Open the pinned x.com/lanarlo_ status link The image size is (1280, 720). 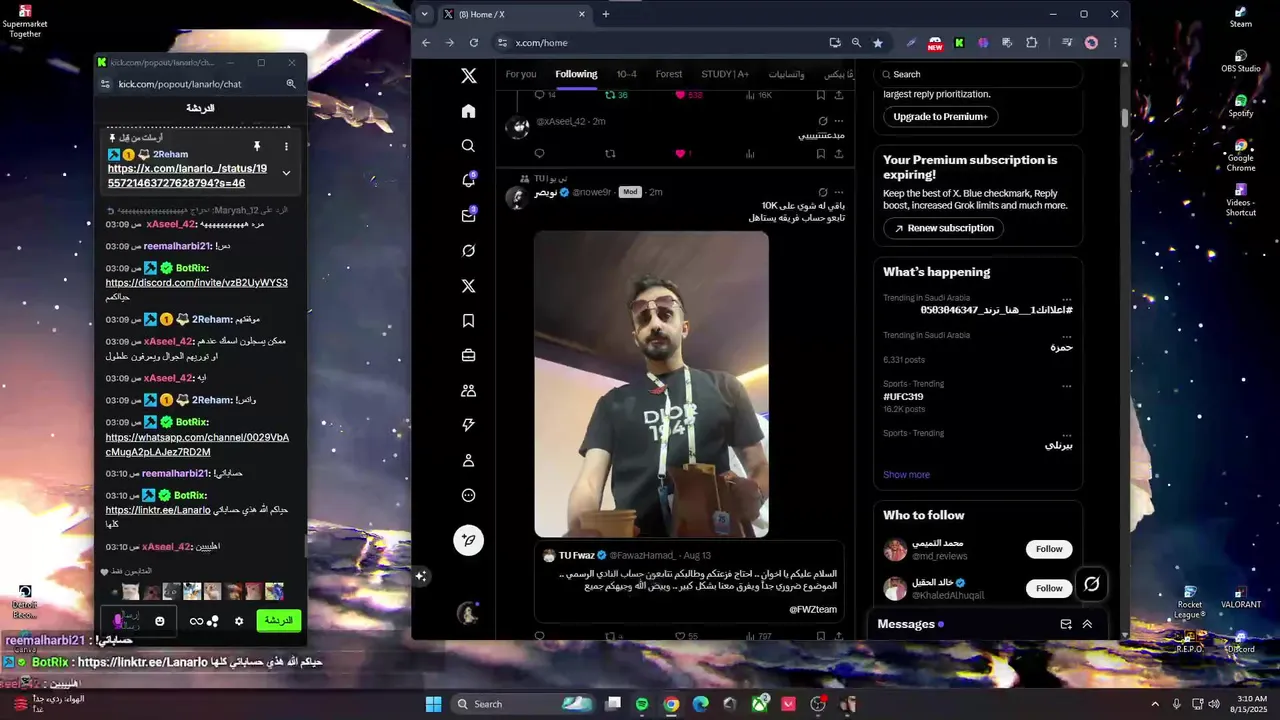click(x=187, y=176)
